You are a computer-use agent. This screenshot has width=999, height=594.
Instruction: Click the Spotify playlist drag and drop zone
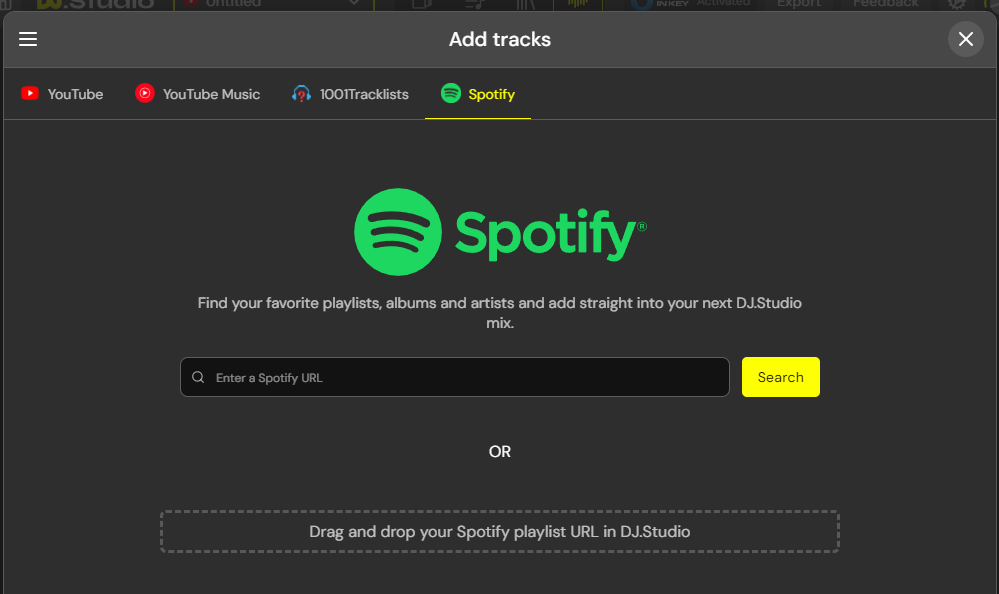(x=499, y=532)
